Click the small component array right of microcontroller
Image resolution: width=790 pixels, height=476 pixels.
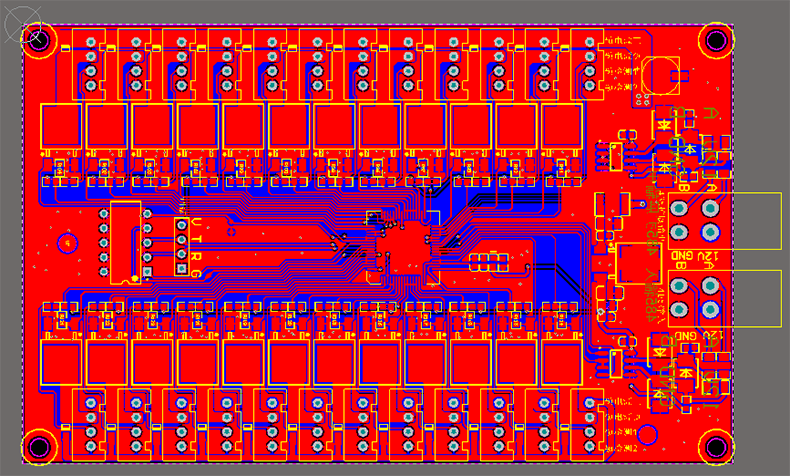pyautogui.click(x=487, y=262)
